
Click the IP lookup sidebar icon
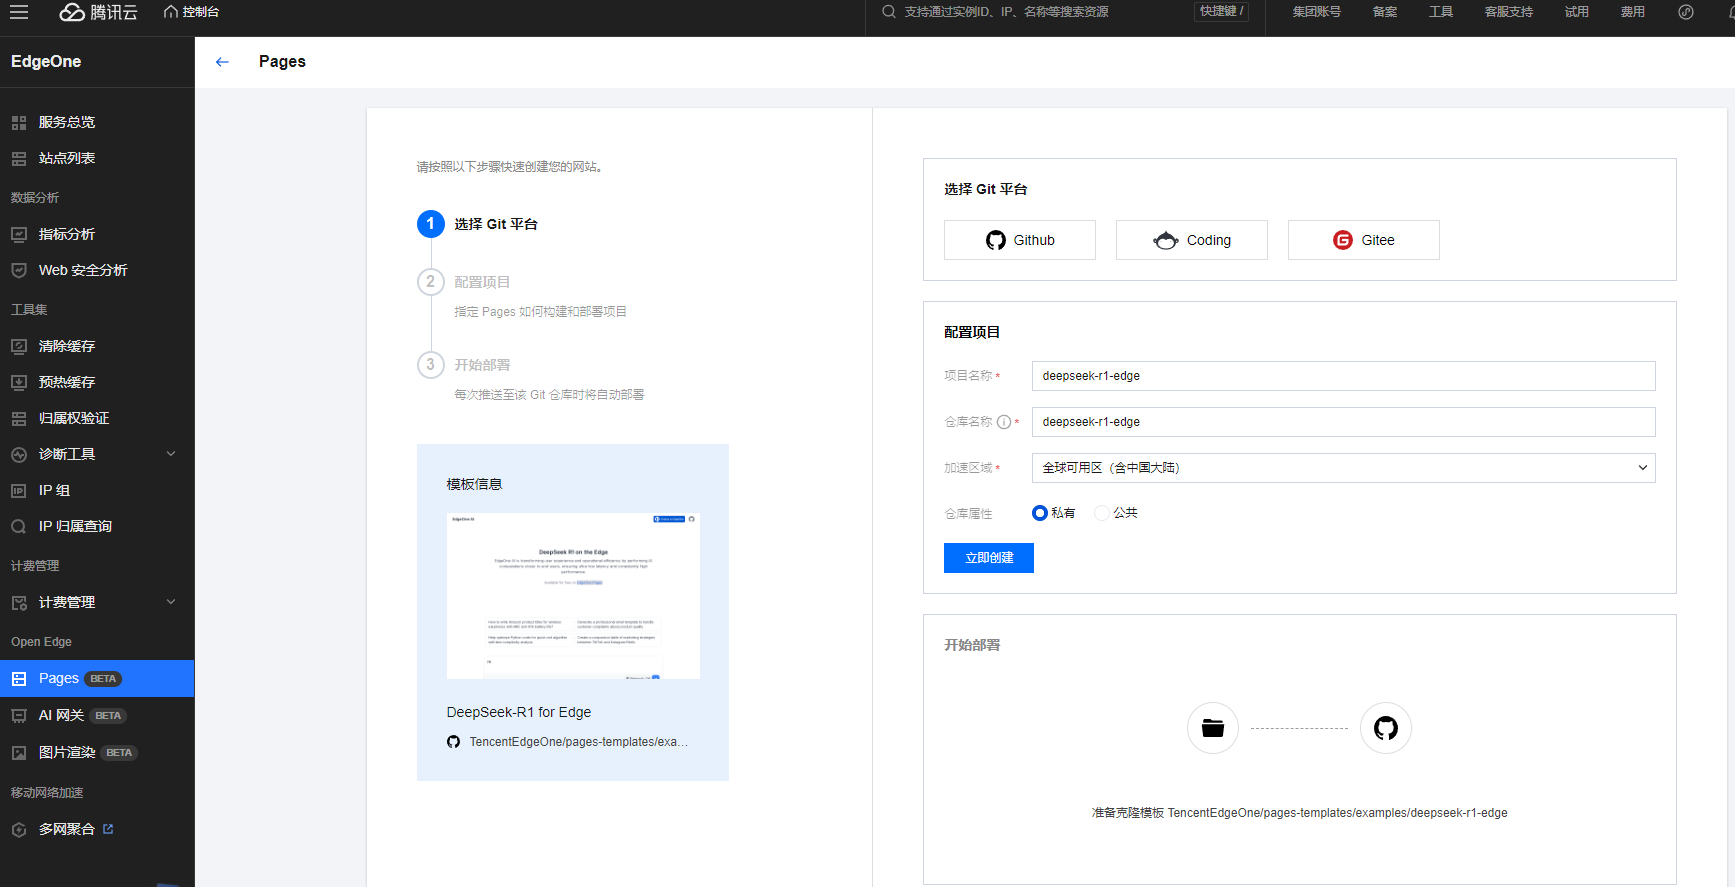coord(19,526)
